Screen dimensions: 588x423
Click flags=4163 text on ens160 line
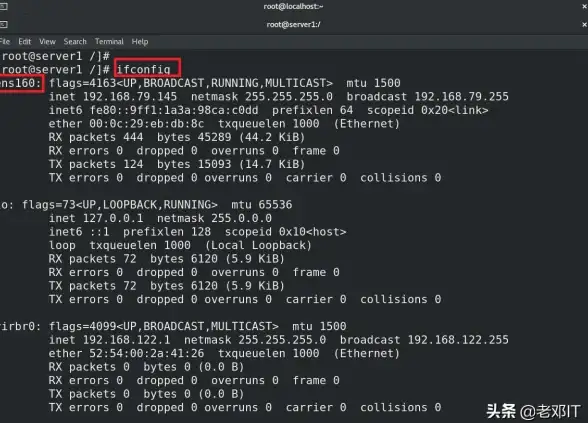pyautogui.click(x=83, y=83)
